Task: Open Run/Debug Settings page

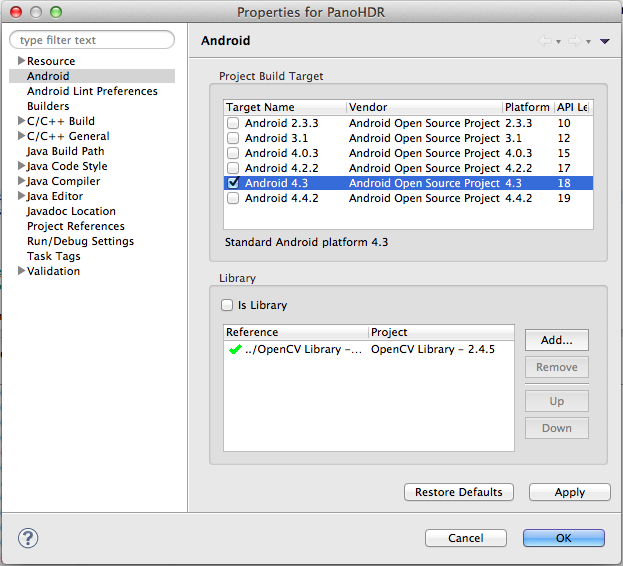Action: [80, 241]
